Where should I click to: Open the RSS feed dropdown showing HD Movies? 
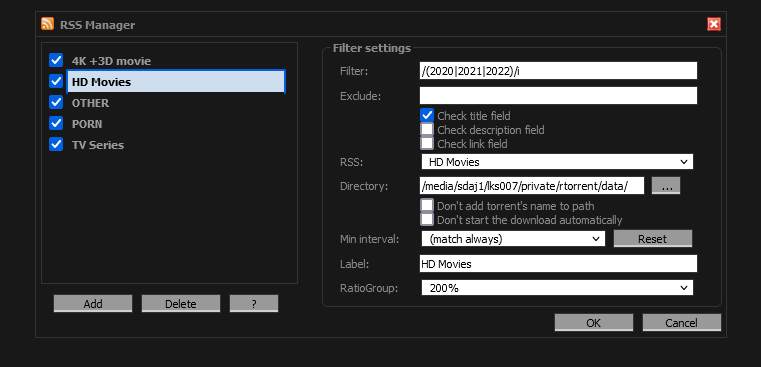(x=557, y=162)
